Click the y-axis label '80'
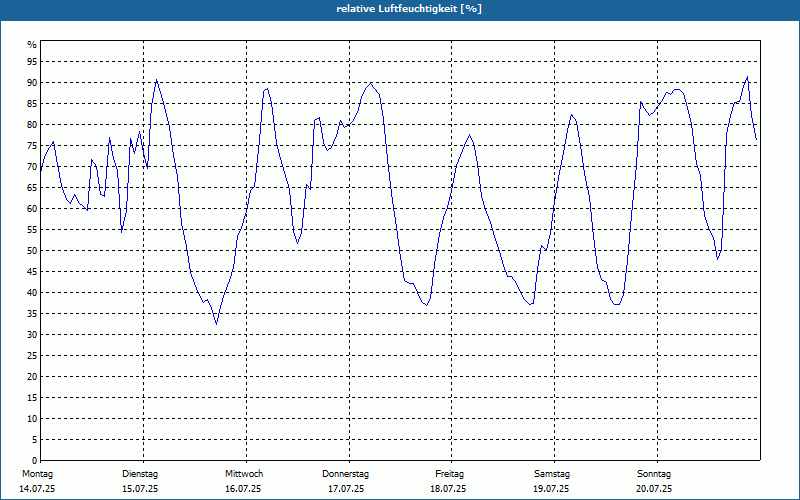 32,124
